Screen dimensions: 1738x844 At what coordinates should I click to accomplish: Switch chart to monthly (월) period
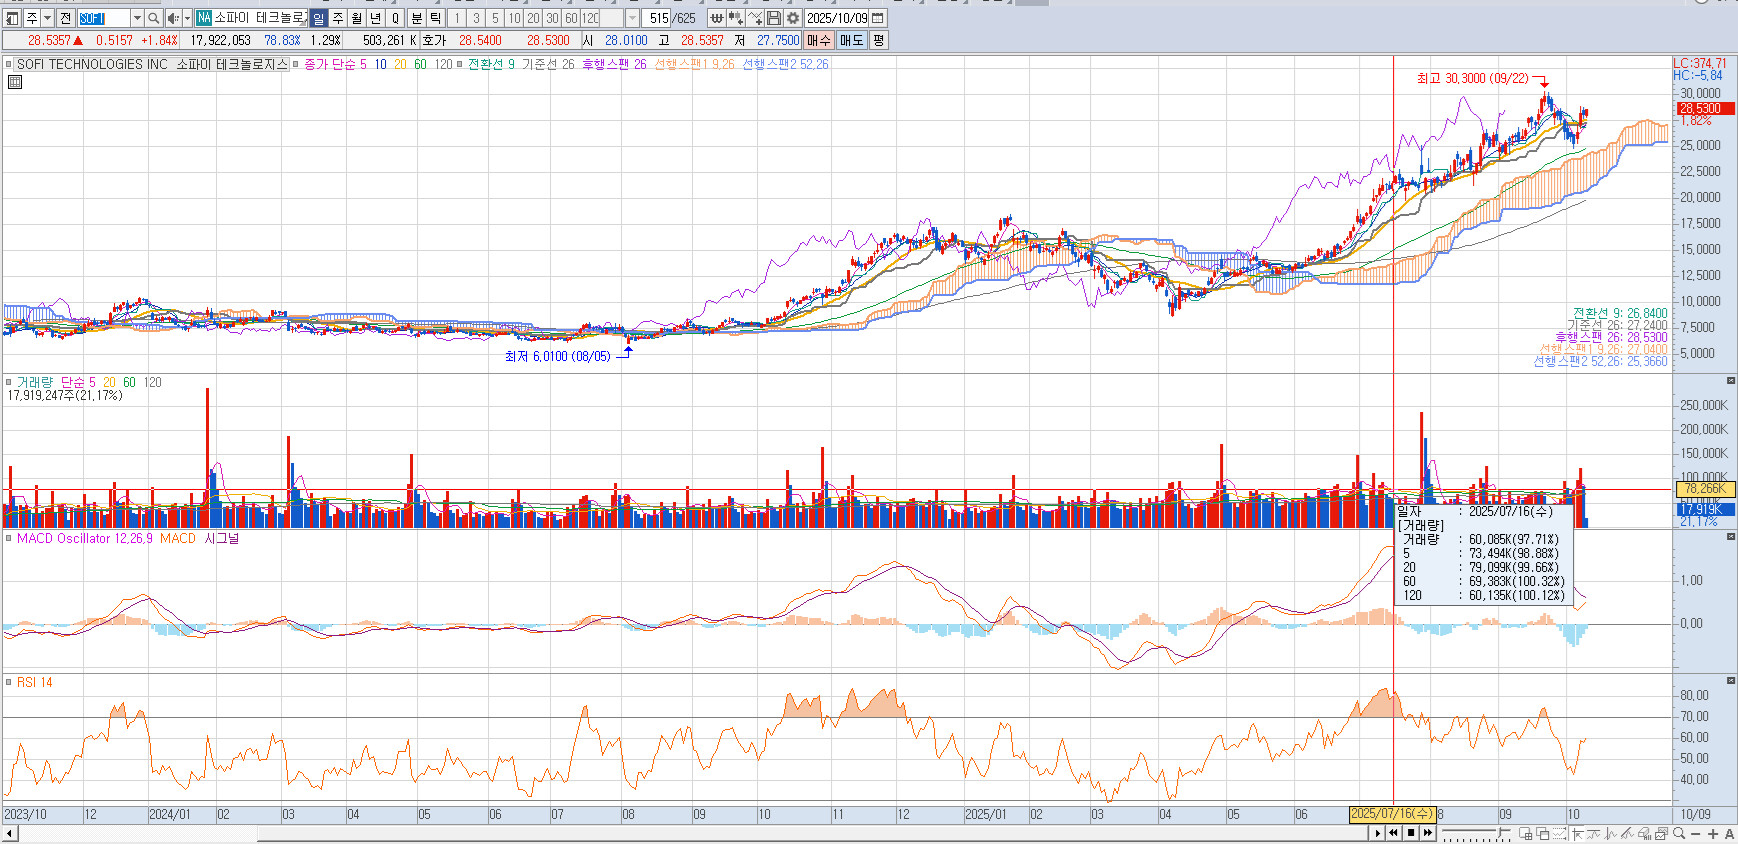pyautogui.click(x=357, y=18)
